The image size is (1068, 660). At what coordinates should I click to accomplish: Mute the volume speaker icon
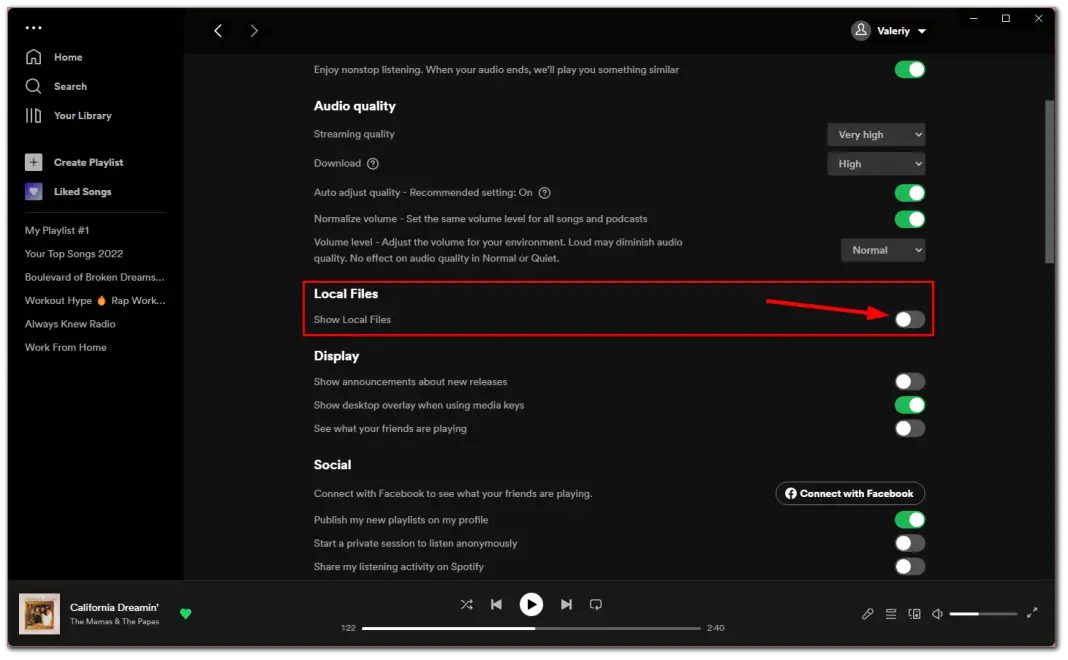(x=936, y=614)
